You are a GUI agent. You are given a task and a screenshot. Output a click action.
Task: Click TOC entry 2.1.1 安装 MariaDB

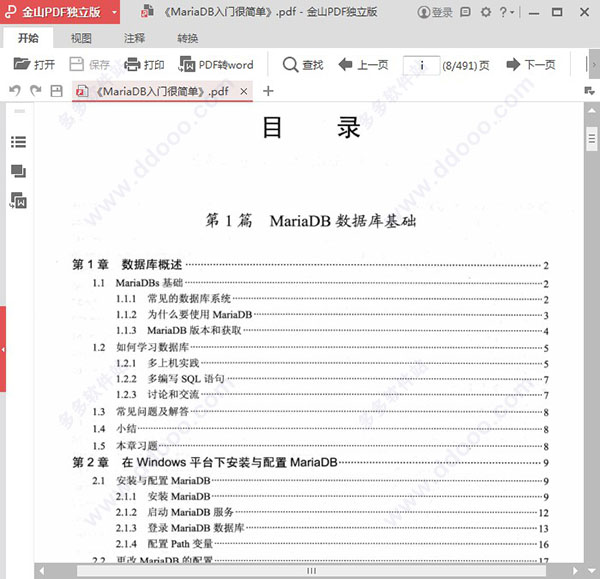[332, 496]
